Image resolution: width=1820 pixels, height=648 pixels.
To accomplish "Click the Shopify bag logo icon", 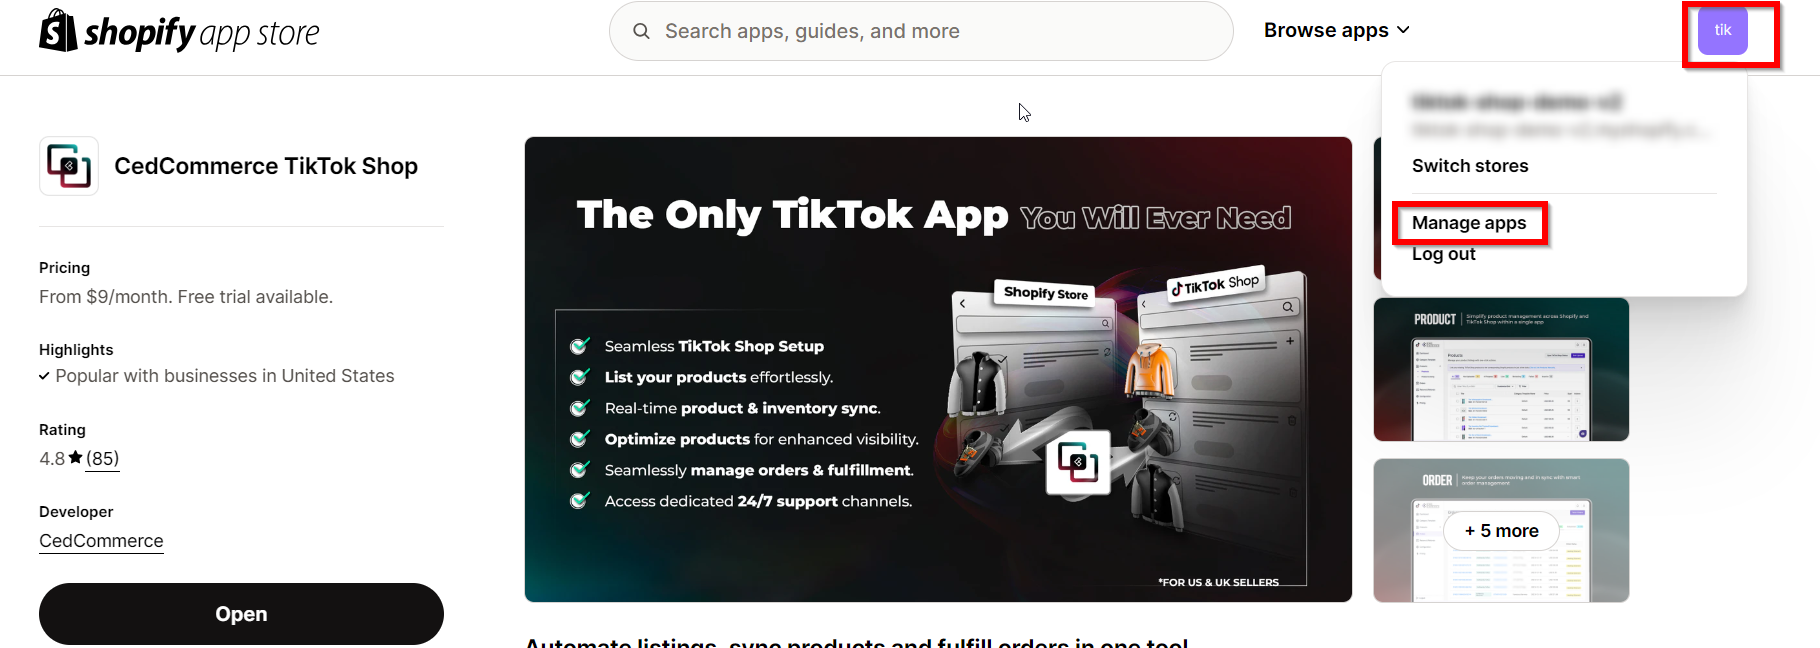I will tap(58, 31).
